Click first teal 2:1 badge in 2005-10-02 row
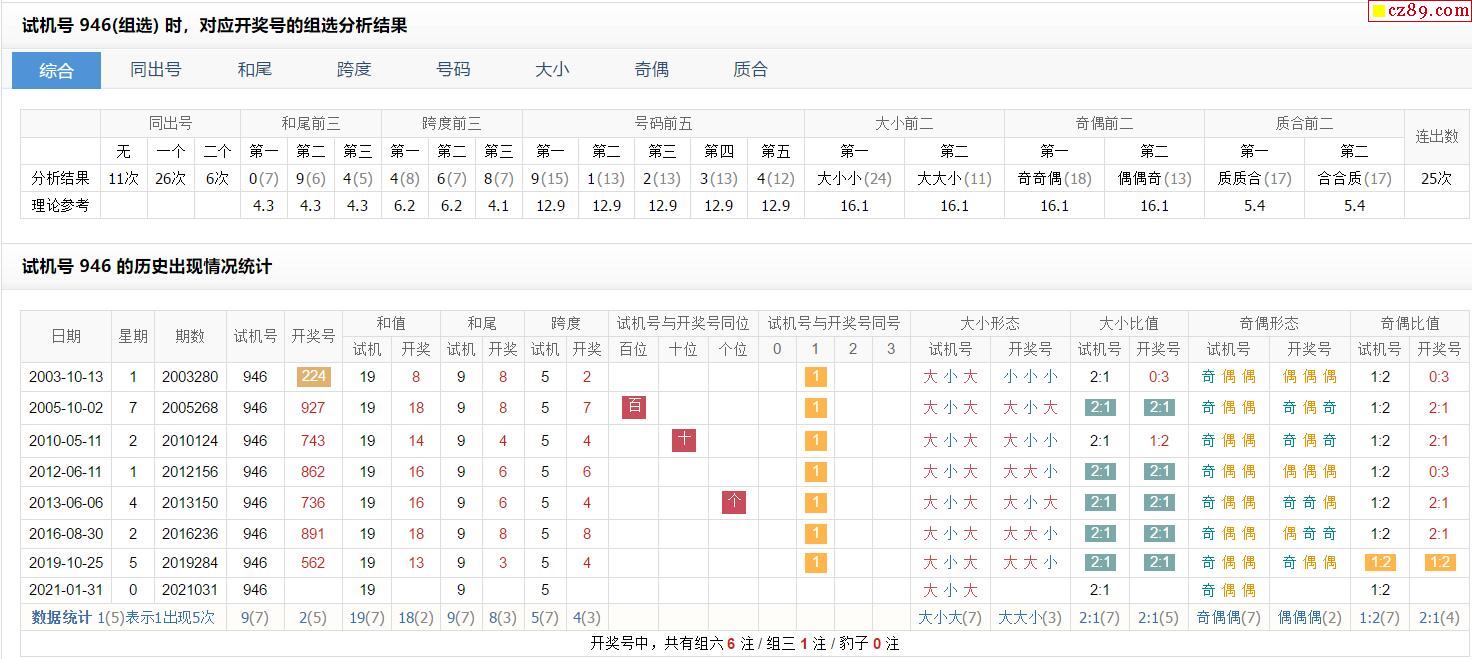Image resolution: width=1472 pixels, height=659 pixels. (1099, 407)
